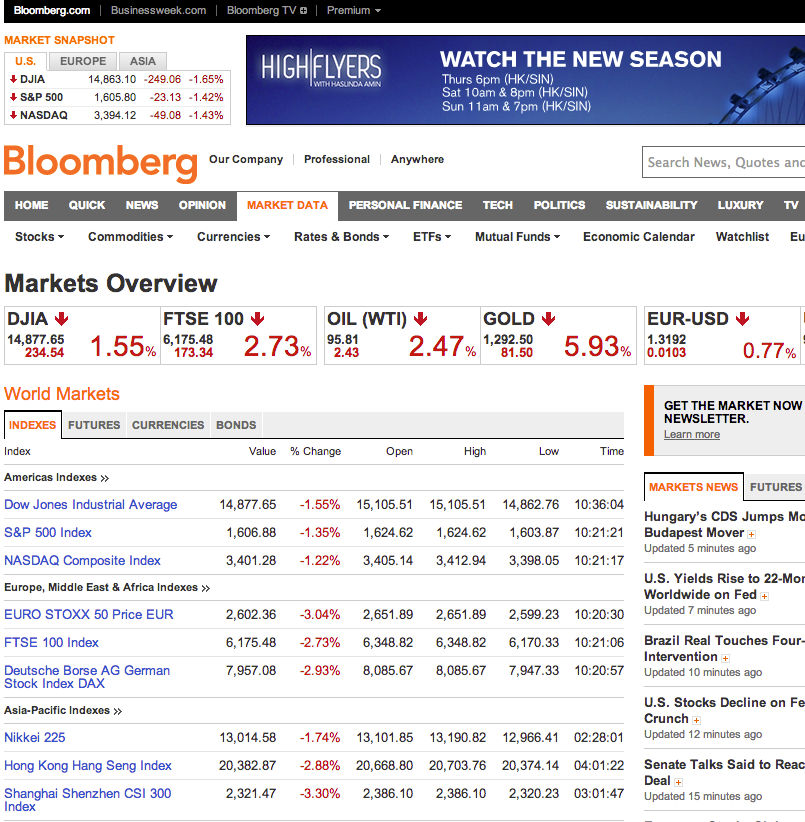Click the red down arrow beside NASDAQ snapshot
The image size is (805, 822).
coord(13,115)
